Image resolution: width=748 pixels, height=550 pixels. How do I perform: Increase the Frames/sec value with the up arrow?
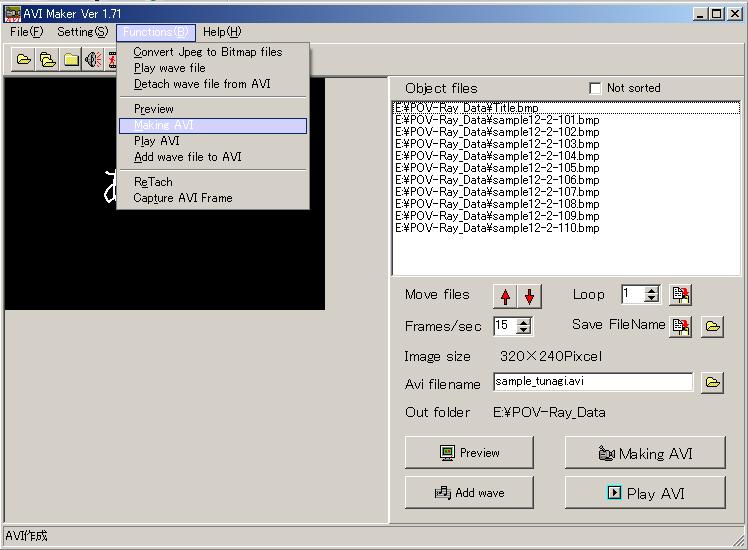click(524, 322)
